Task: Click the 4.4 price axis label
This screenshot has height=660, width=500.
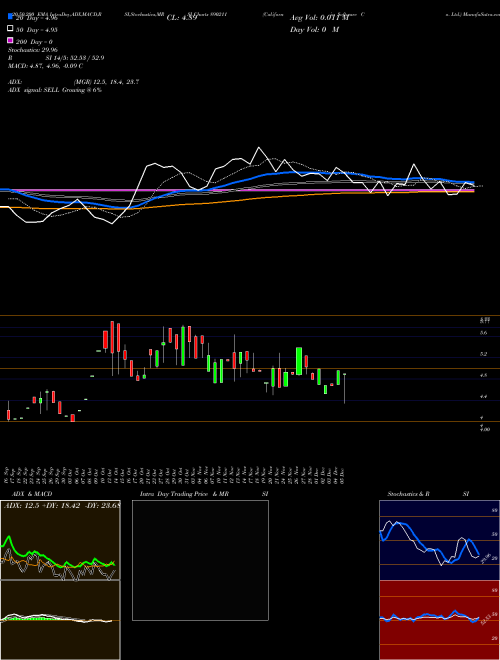Action: point(484,396)
